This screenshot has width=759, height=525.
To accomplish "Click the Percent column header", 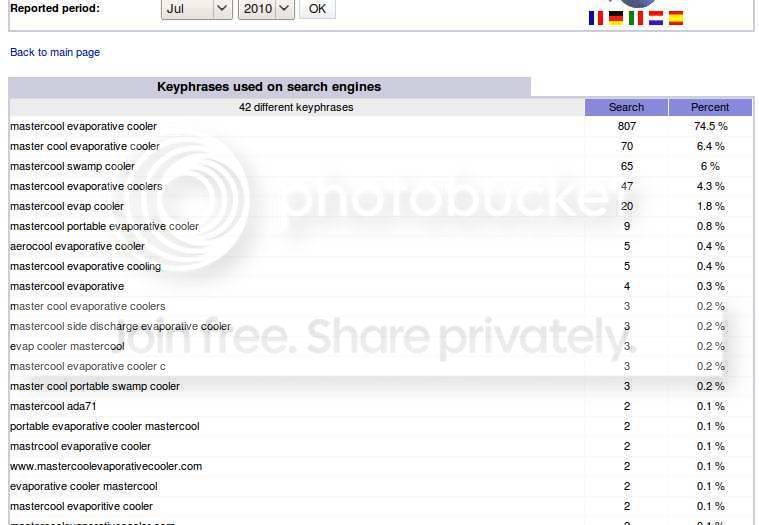I will tap(711, 107).
